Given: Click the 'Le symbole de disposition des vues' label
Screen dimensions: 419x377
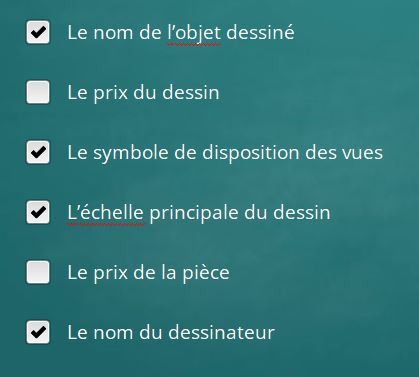Looking at the screenshot, I should coord(225,153).
